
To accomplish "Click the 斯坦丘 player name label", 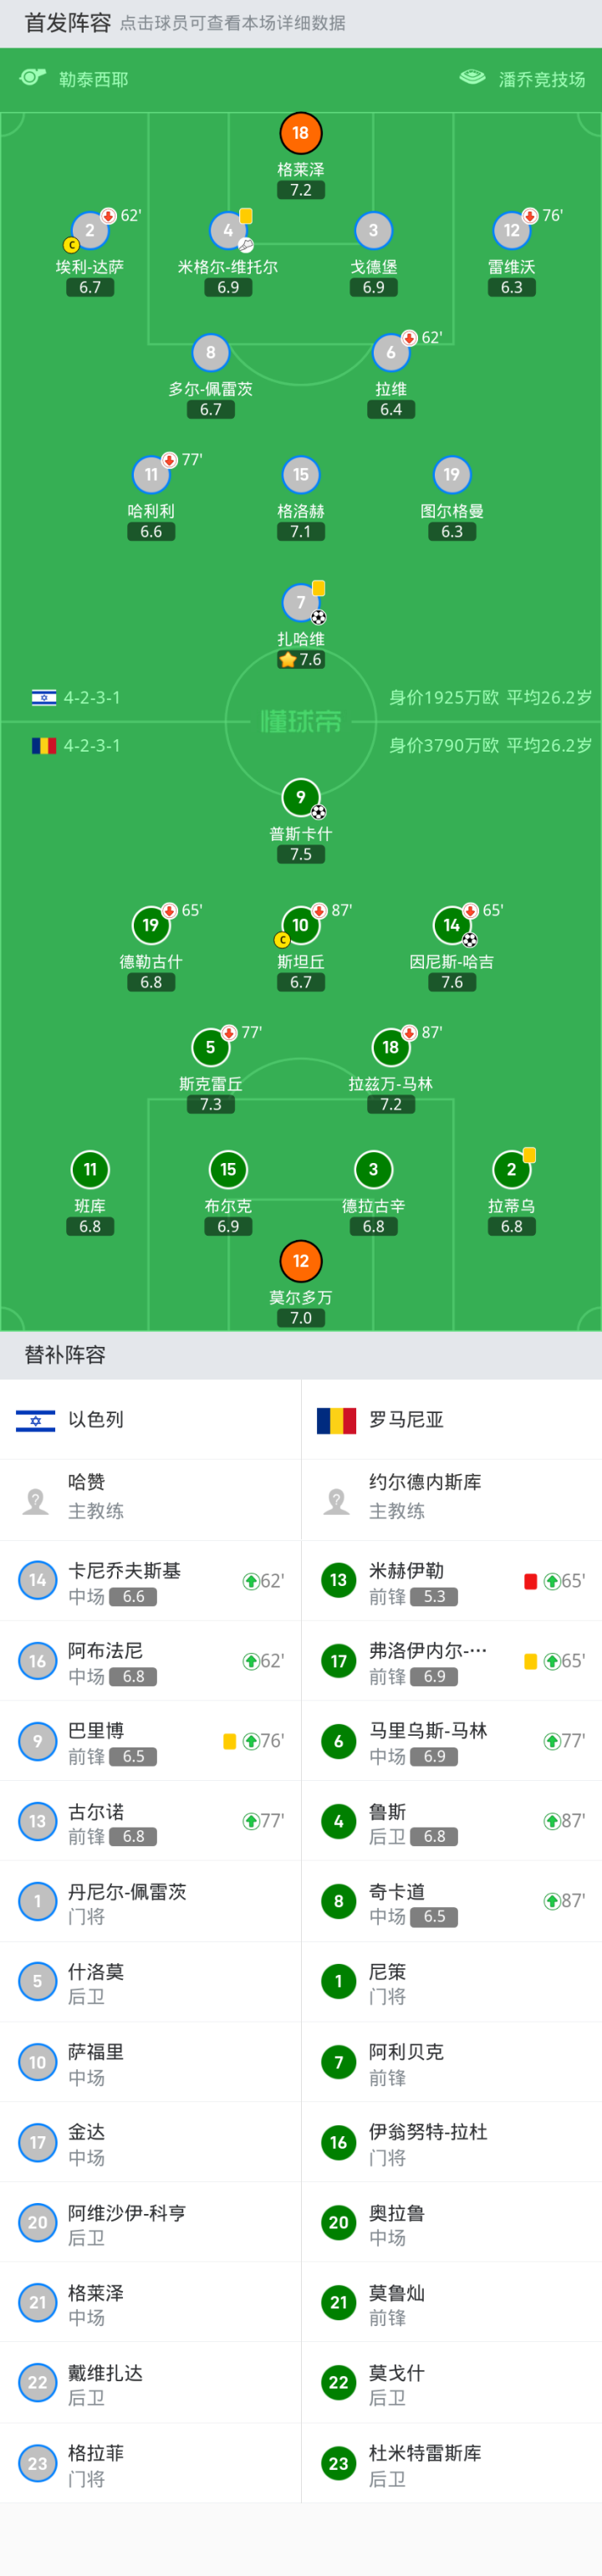I will tap(300, 962).
